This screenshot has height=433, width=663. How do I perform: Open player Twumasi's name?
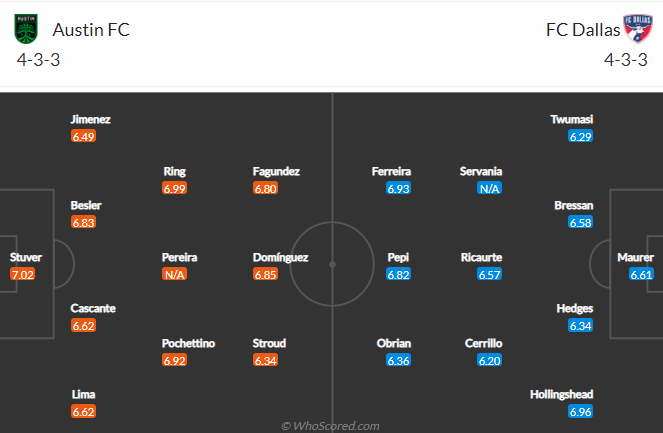pyautogui.click(x=572, y=120)
